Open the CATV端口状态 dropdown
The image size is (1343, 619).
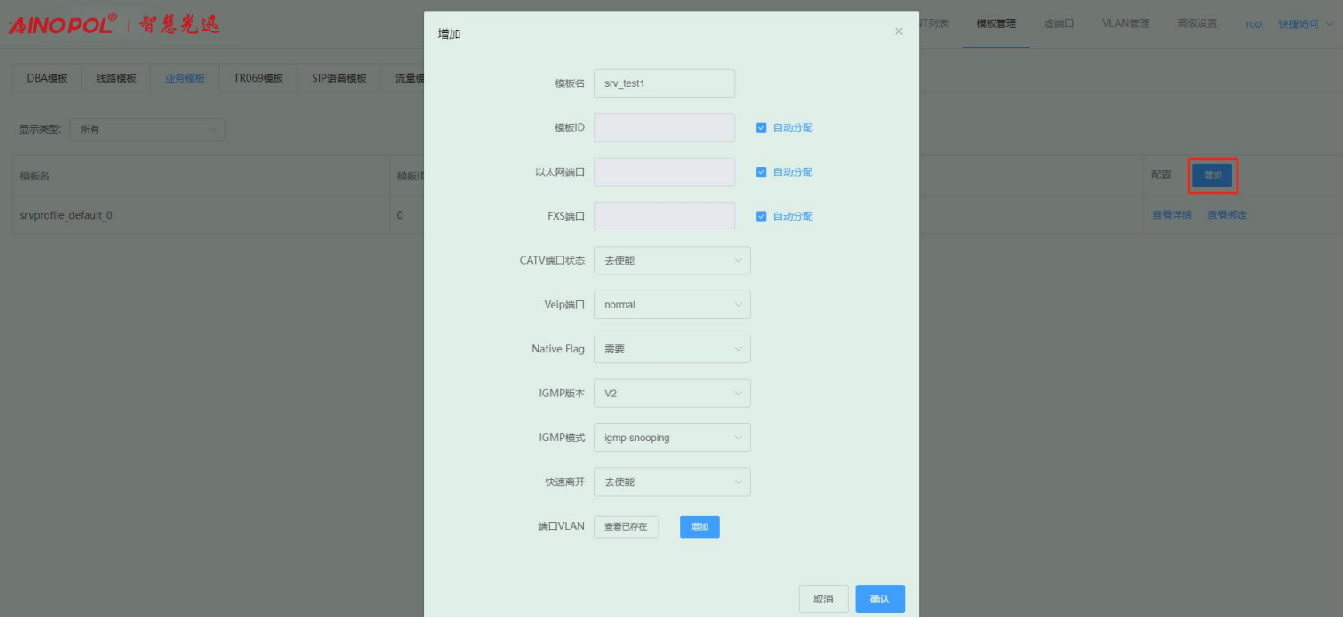tap(671, 261)
